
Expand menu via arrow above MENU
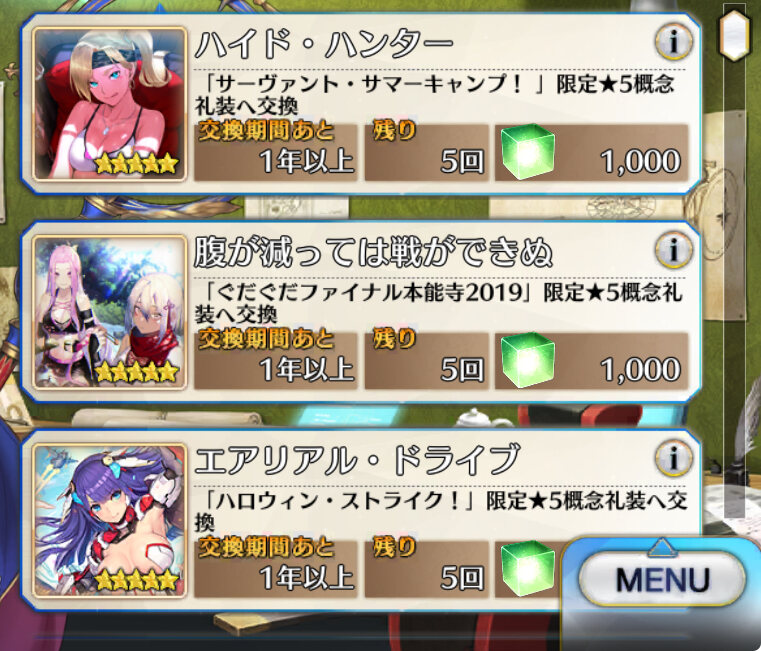(662, 547)
